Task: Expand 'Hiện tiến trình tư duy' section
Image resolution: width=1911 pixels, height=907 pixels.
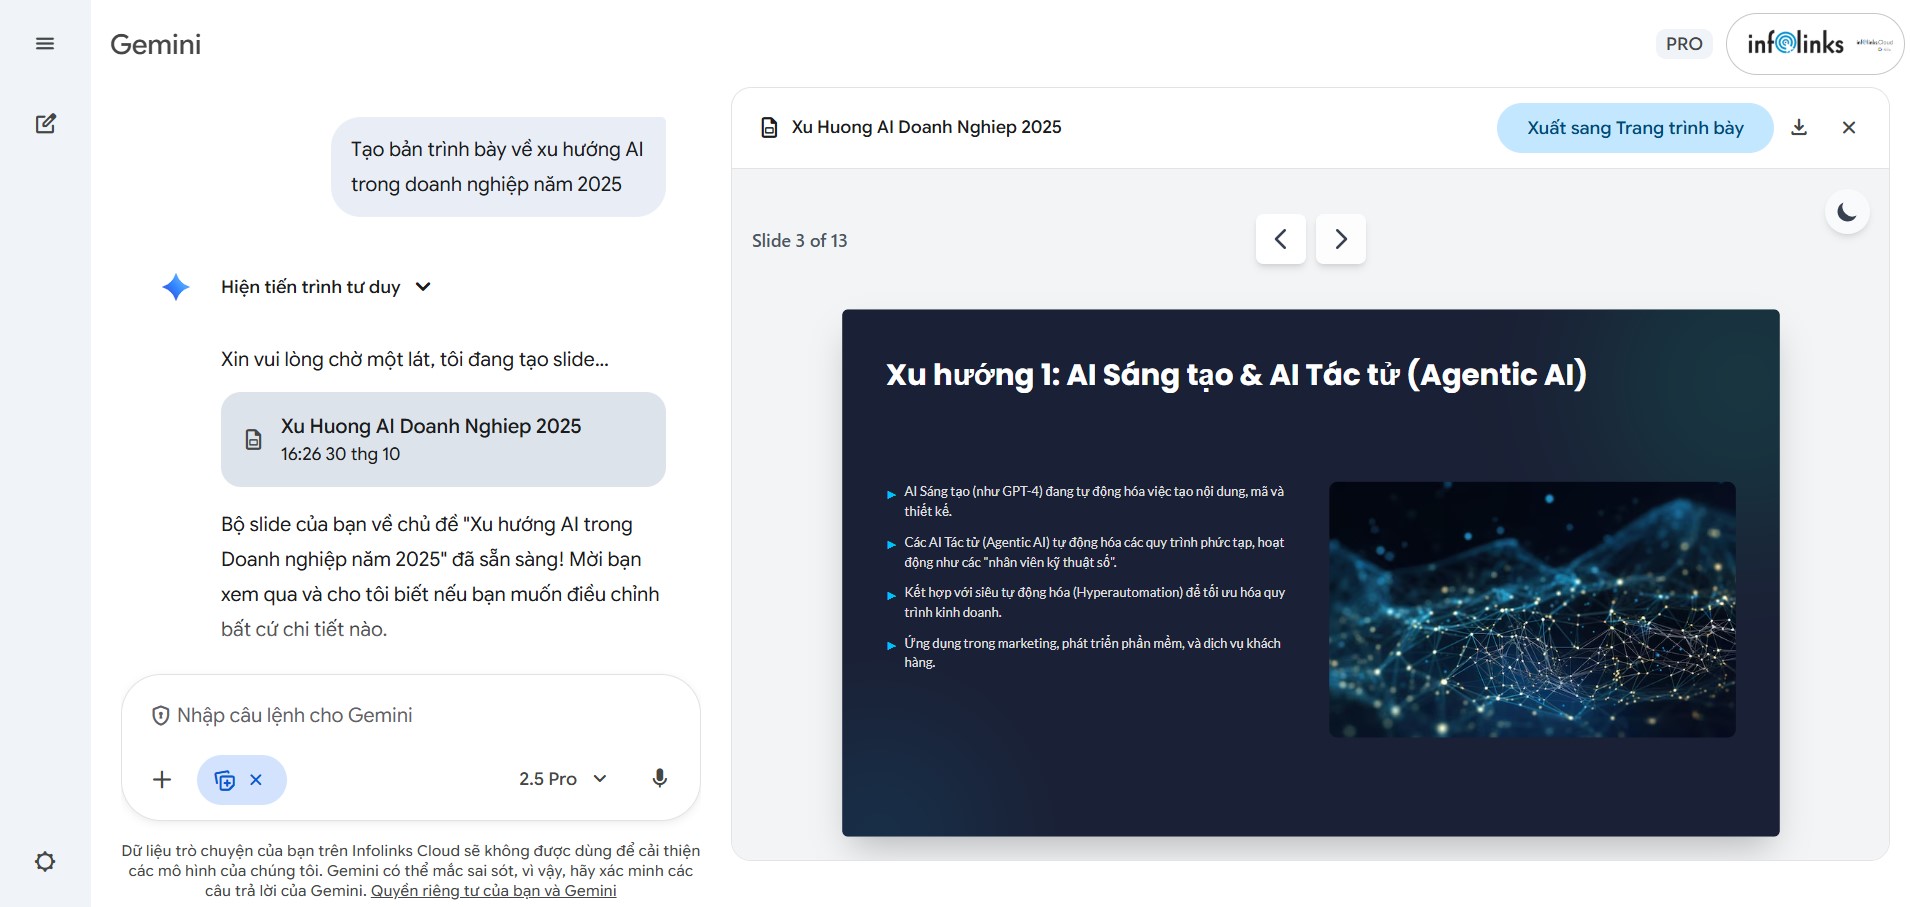Action: point(310,287)
